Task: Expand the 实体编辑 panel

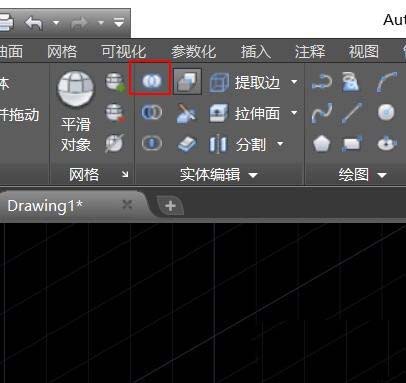Action: [219, 174]
